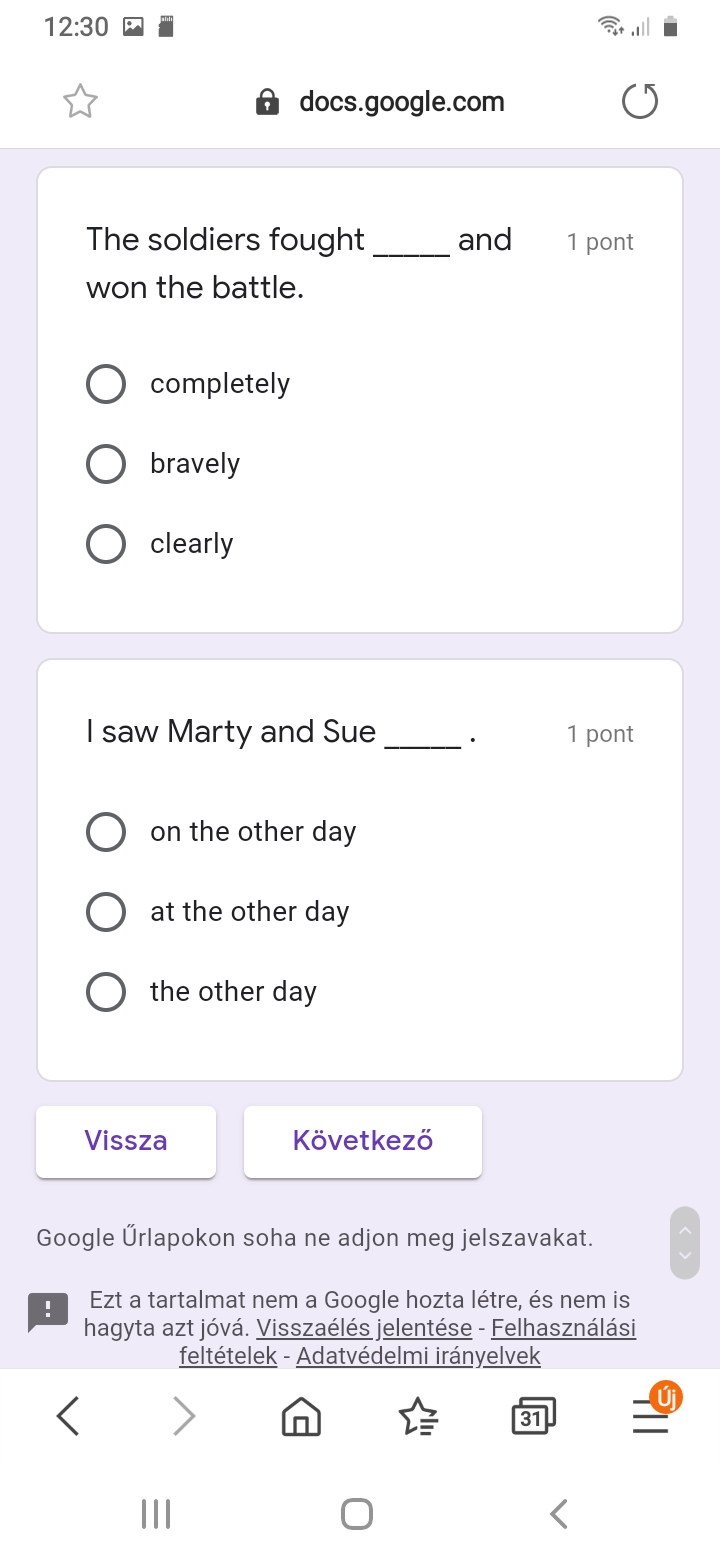Go to browser home page
The width and height of the screenshot is (720, 1560).
[301, 1416]
